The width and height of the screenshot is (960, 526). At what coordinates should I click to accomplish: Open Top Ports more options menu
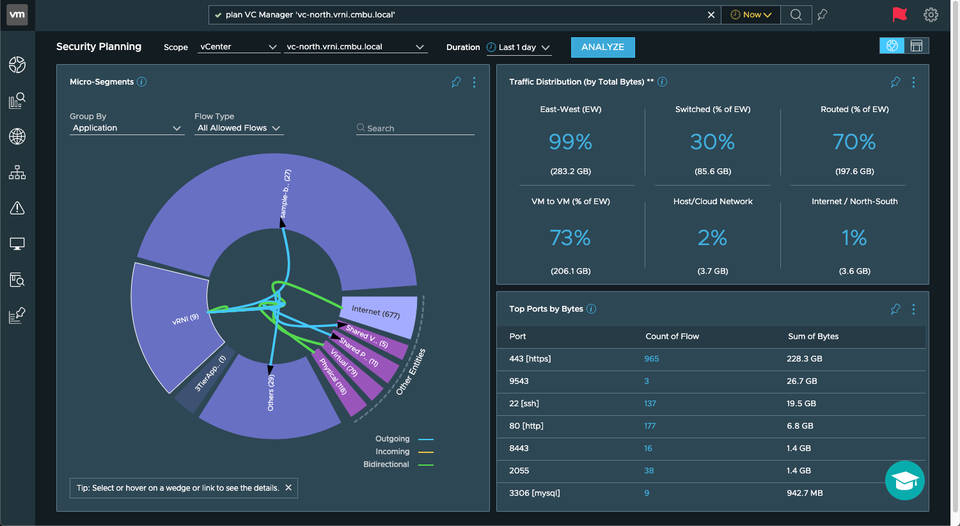coord(913,309)
